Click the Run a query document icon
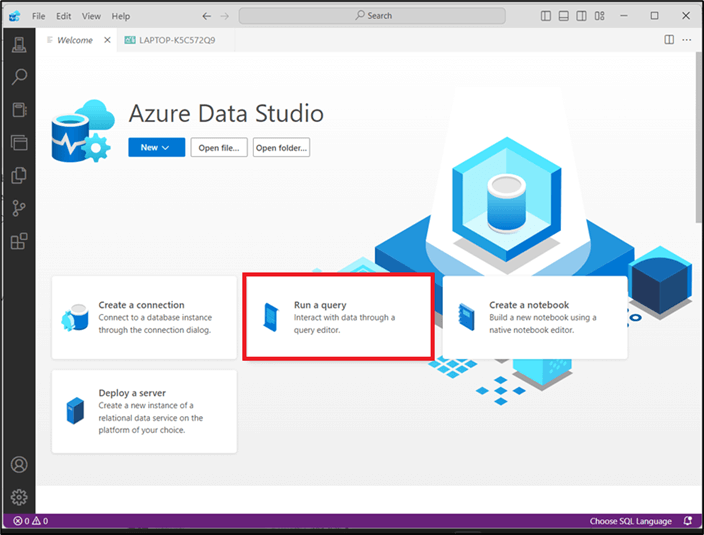The width and height of the screenshot is (704, 535). [271, 317]
